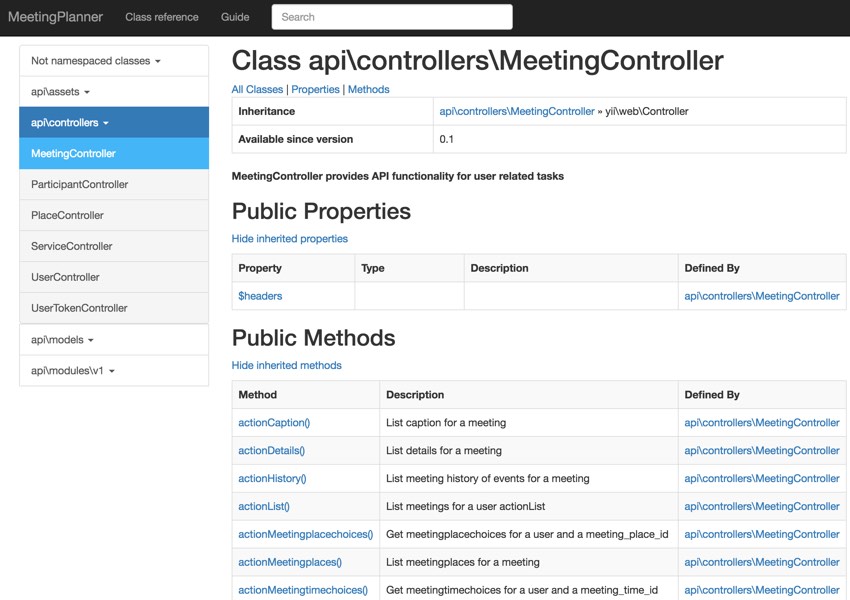Viewport: 850px width, 600px height.
Task: Open the All Classes link
Action: 257,89
